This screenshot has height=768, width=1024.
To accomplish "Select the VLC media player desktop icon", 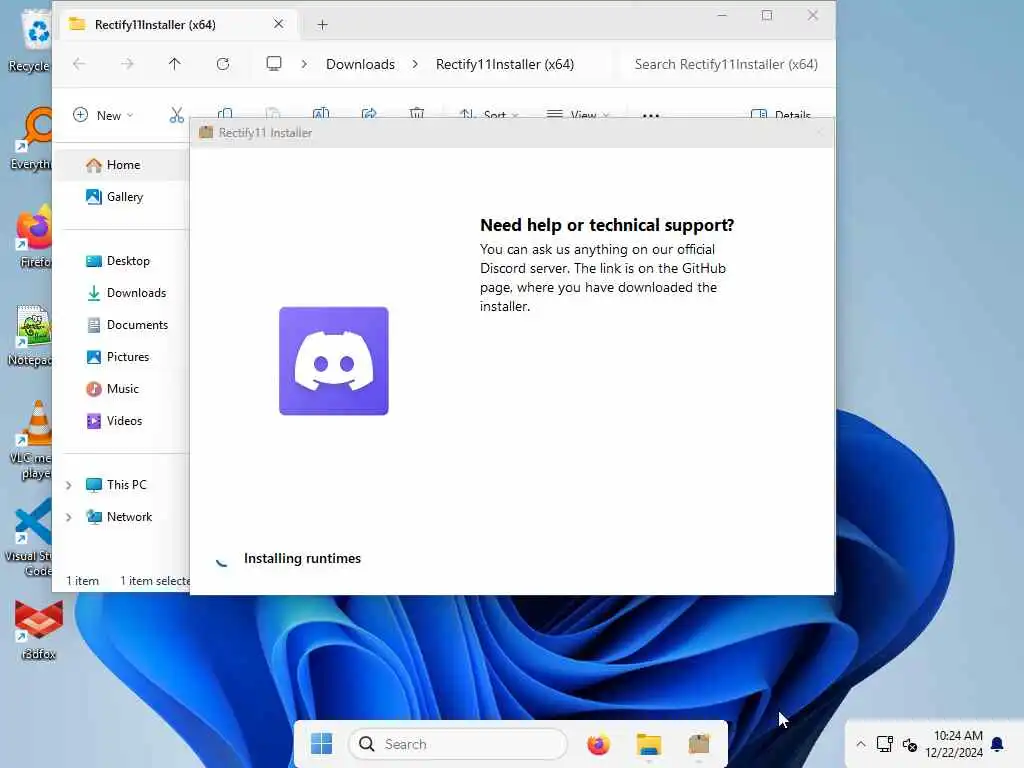I will [x=29, y=440].
